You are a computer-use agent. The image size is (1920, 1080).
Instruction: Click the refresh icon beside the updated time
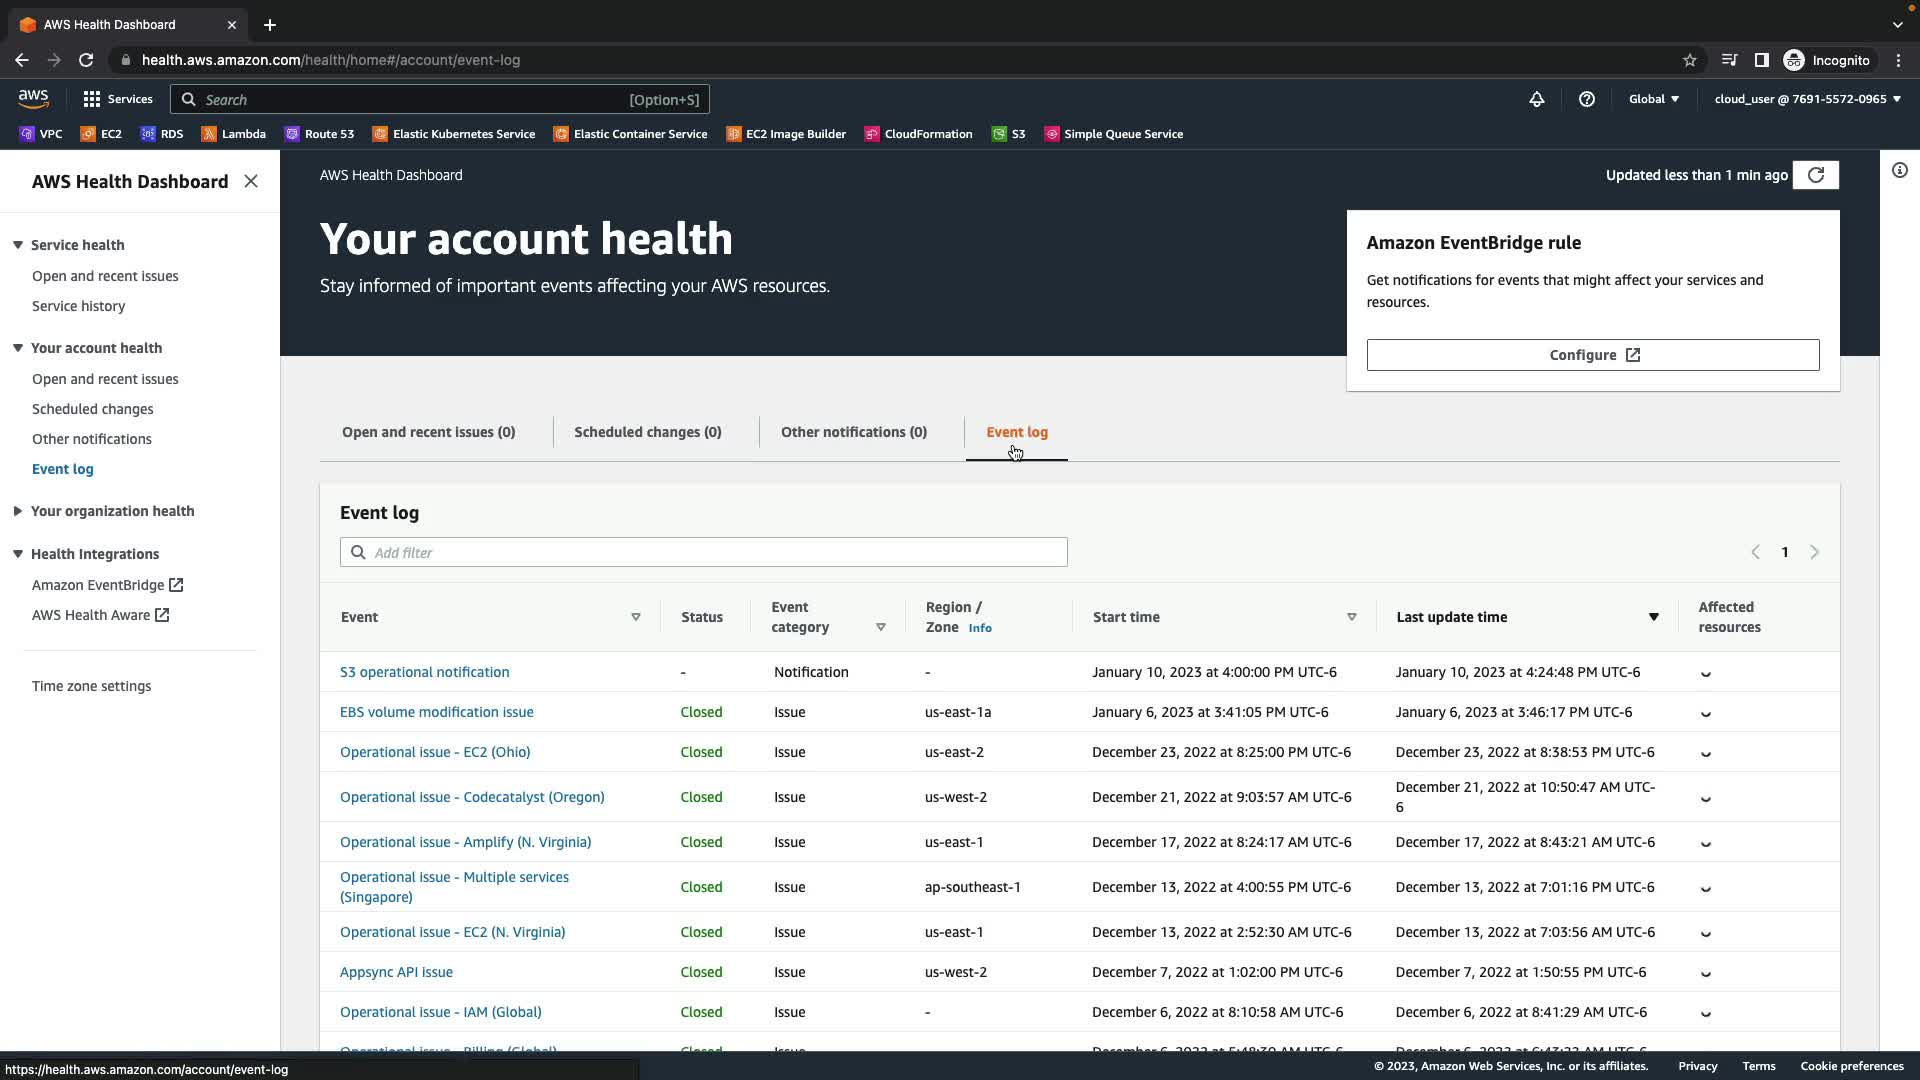coord(1815,175)
